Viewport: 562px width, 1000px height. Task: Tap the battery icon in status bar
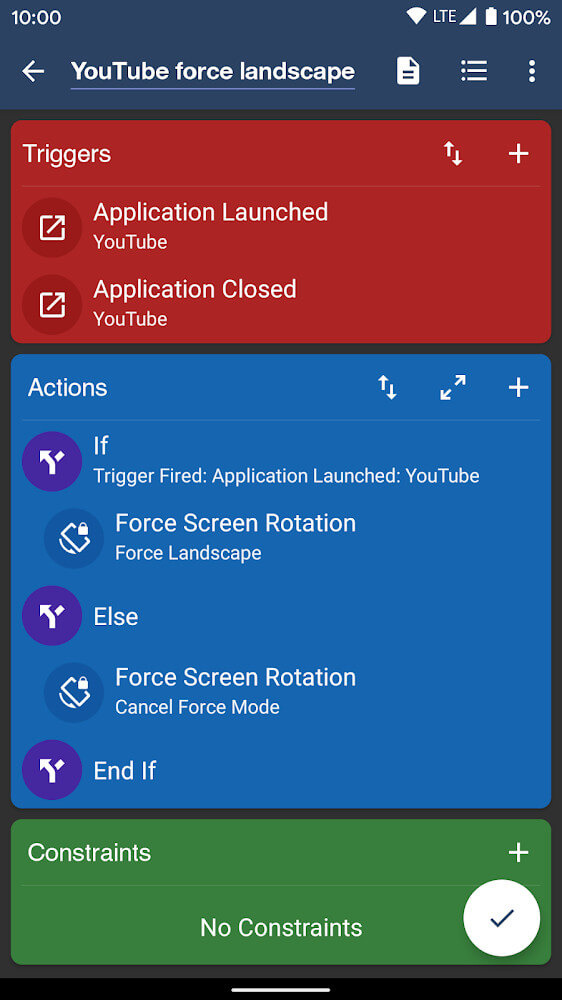pyautogui.click(x=491, y=17)
